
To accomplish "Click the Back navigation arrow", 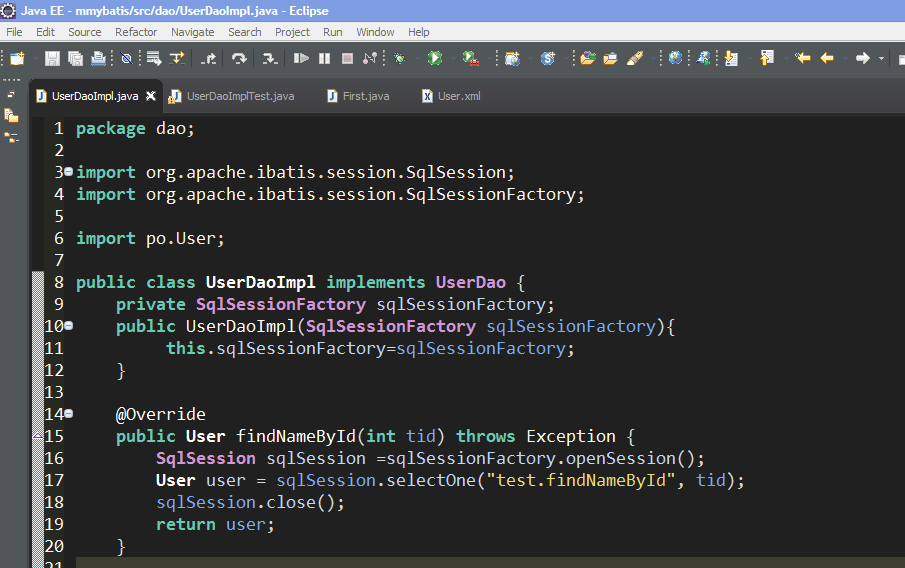I will [x=827, y=58].
